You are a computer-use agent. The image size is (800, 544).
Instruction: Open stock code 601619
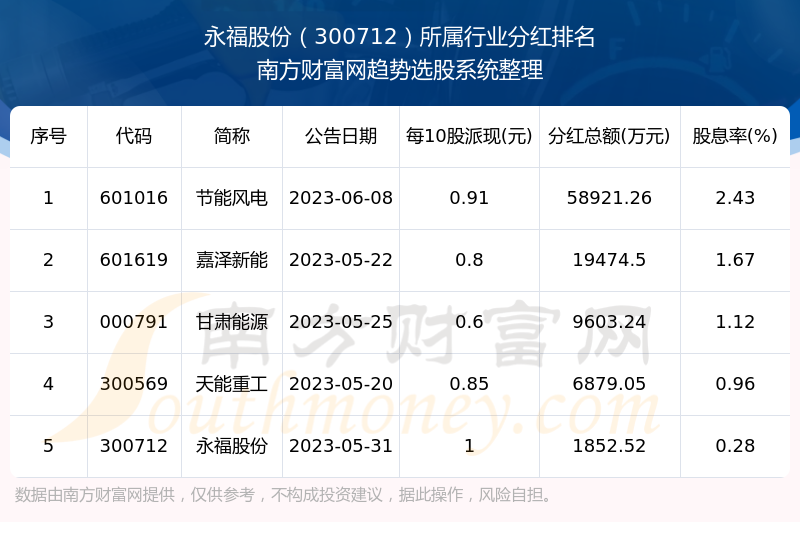click(x=134, y=260)
